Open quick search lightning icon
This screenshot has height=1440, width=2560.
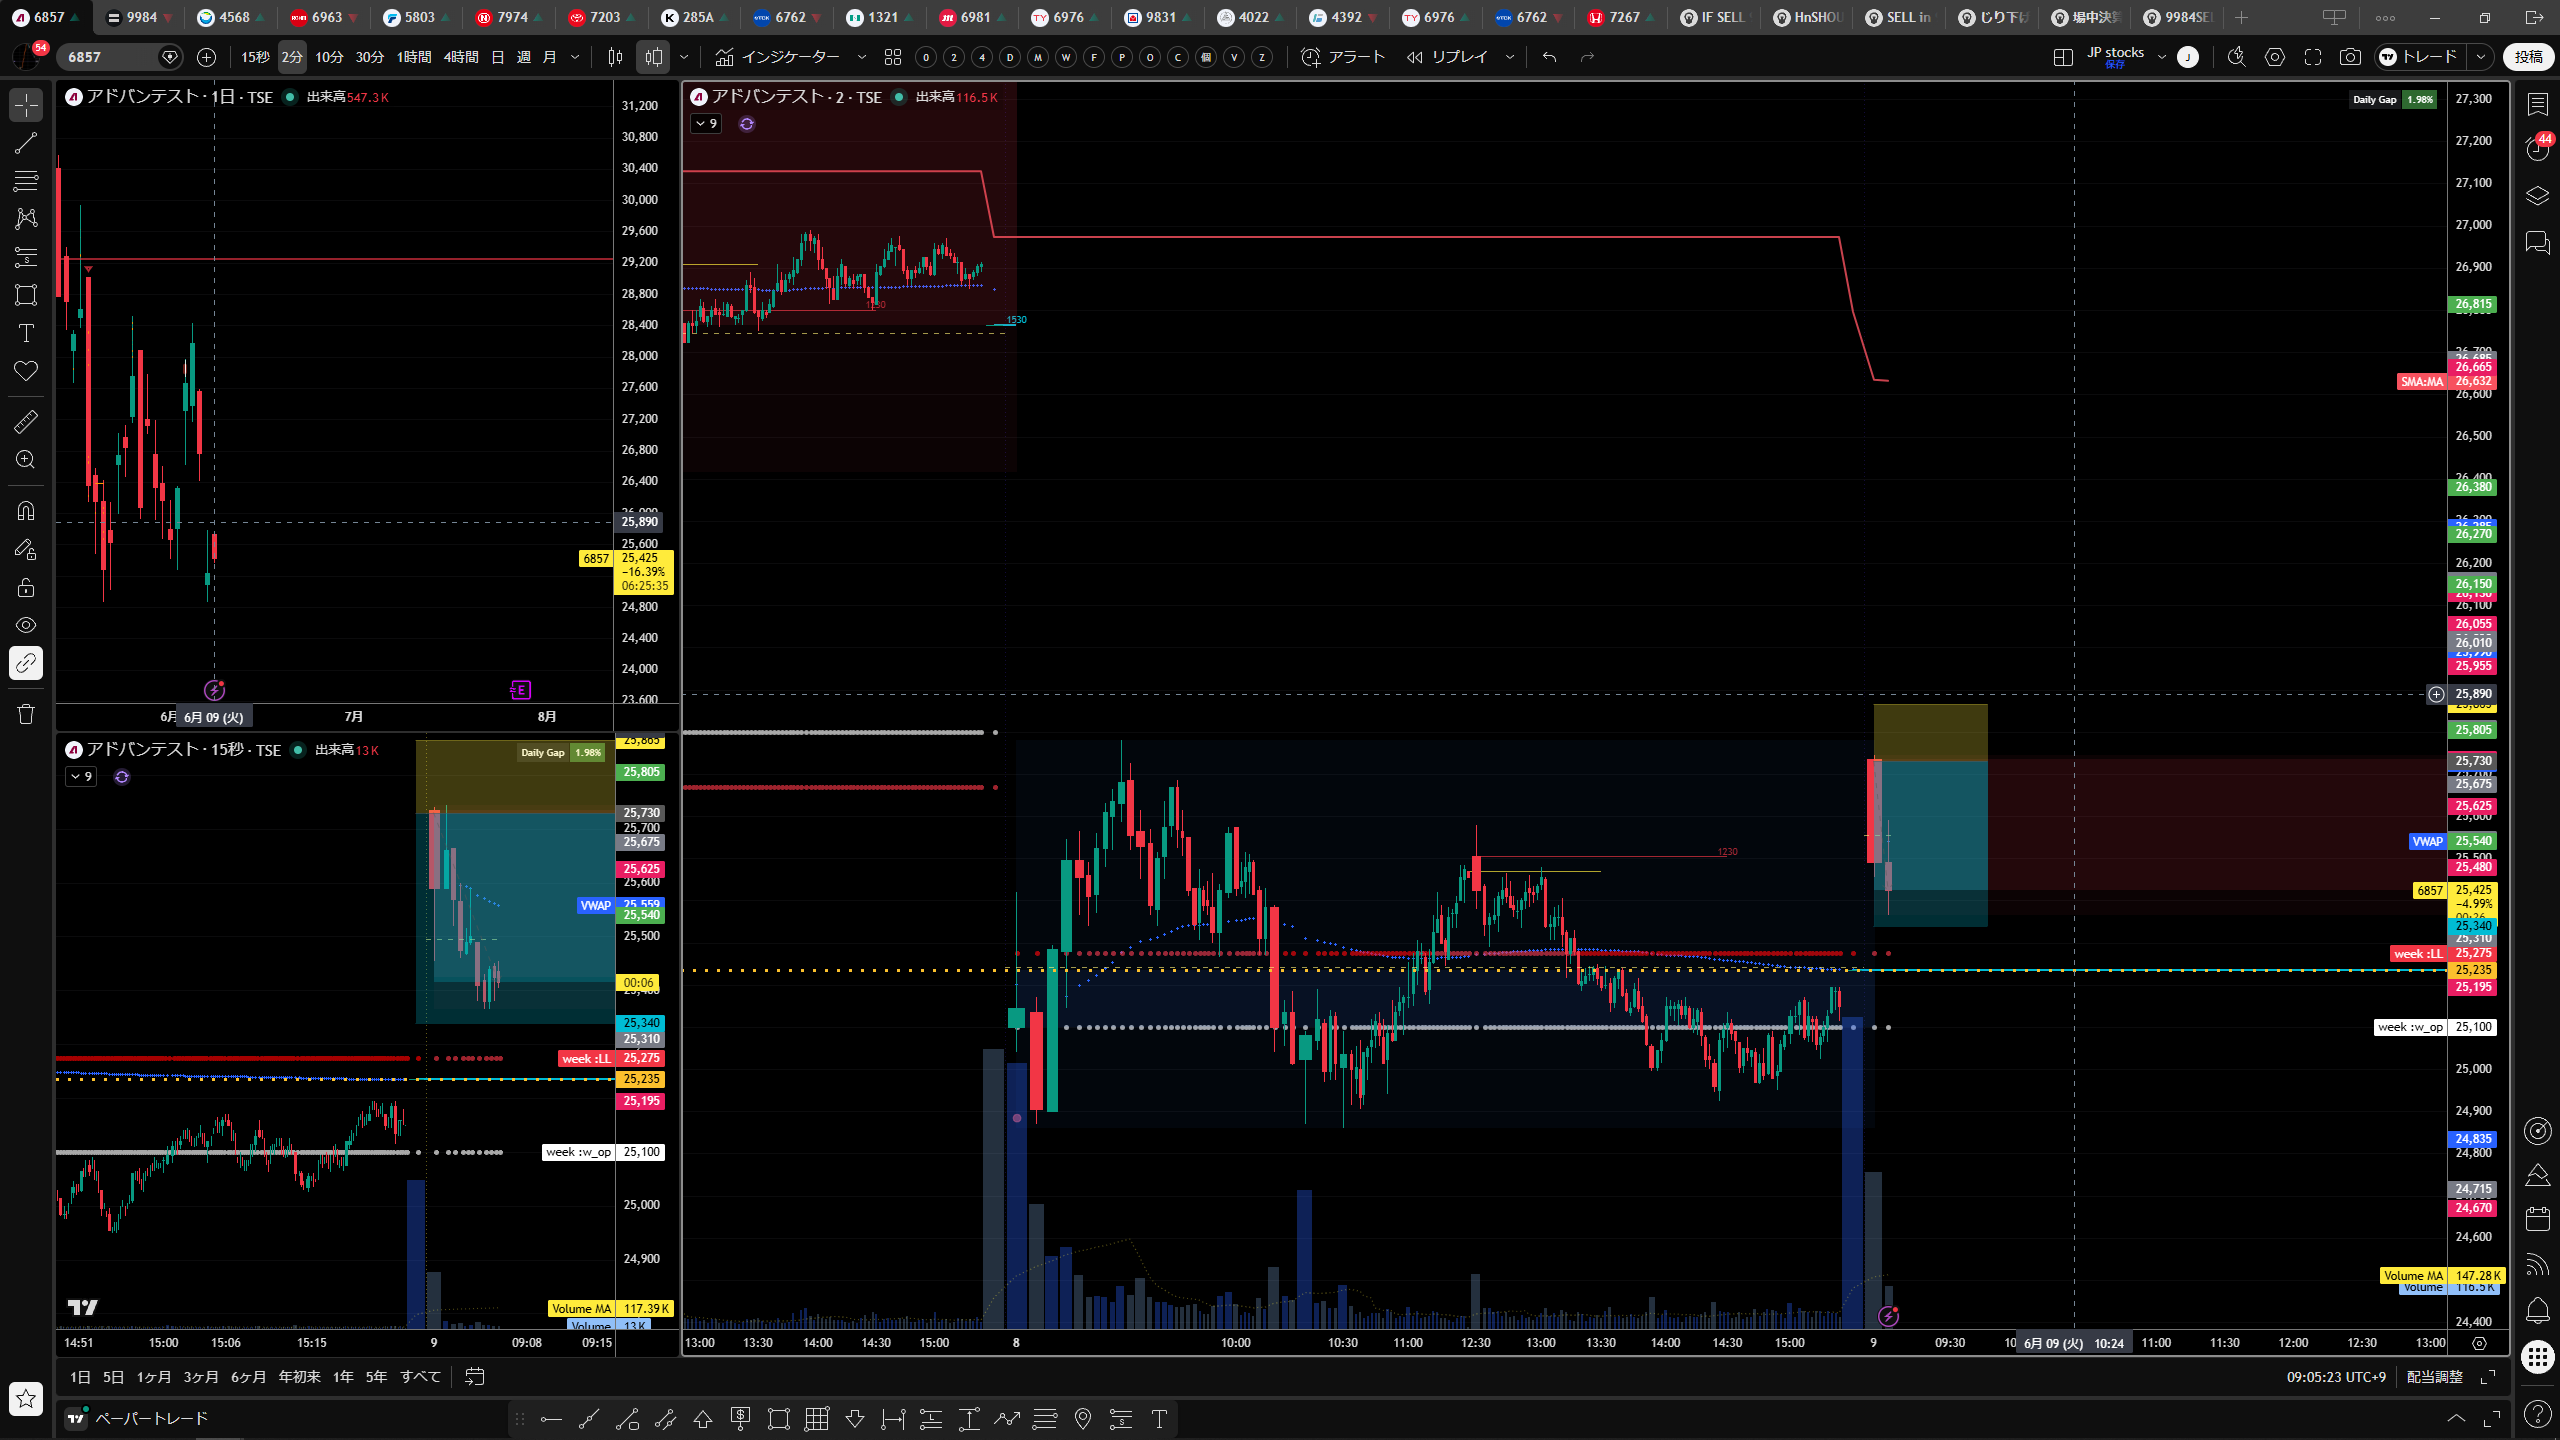tap(2237, 57)
